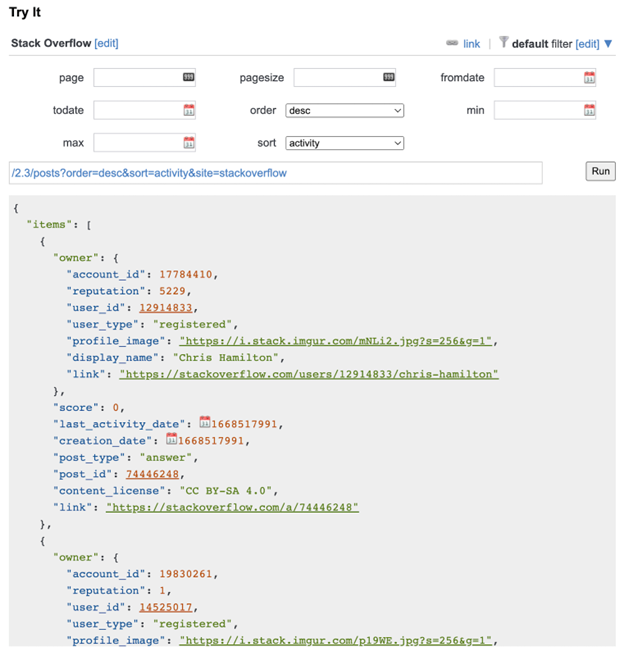Click calendar icon in fromdate field
624x656 pixels.
[589, 78]
